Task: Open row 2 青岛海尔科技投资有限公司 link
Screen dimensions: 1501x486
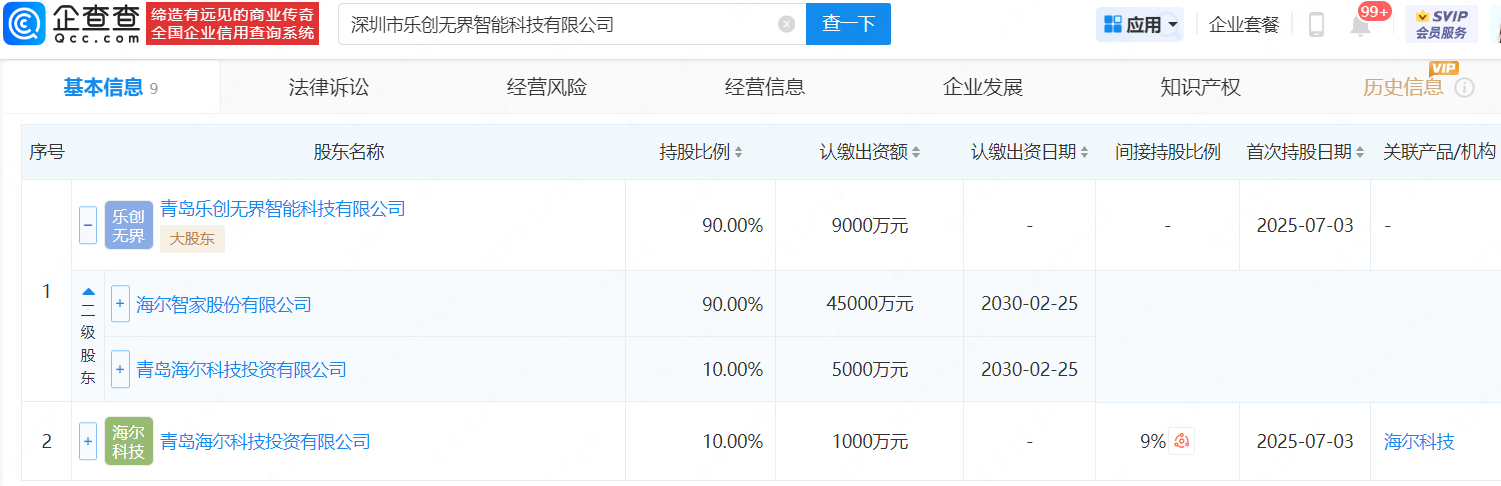Action: [x=265, y=441]
